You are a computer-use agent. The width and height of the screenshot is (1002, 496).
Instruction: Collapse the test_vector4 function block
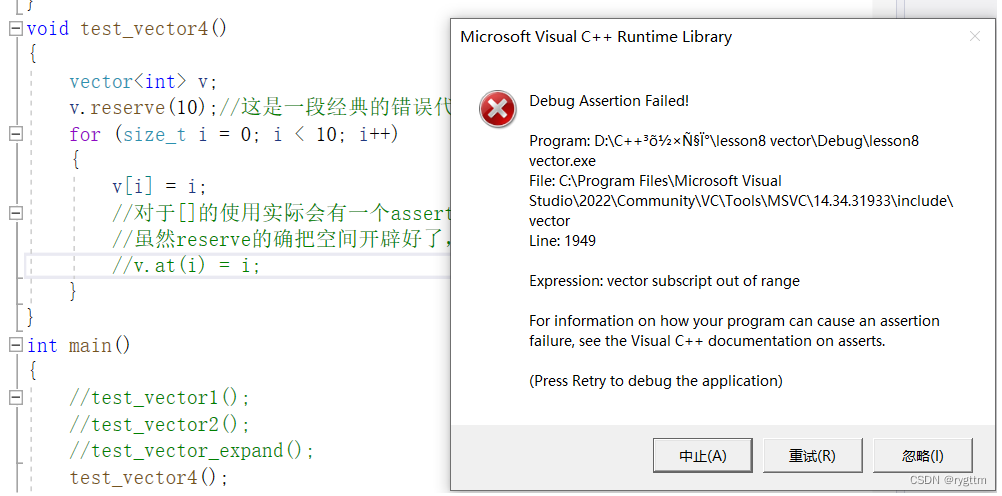15,29
